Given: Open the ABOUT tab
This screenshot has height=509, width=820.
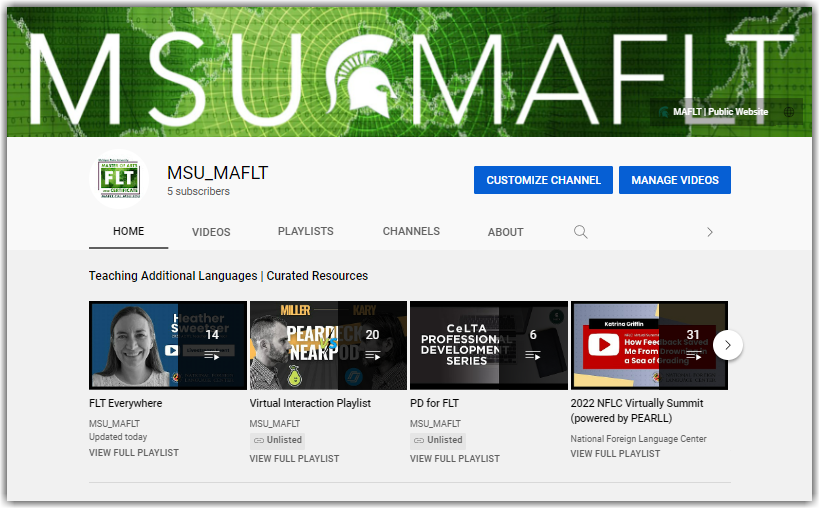Looking at the screenshot, I should (x=505, y=232).
